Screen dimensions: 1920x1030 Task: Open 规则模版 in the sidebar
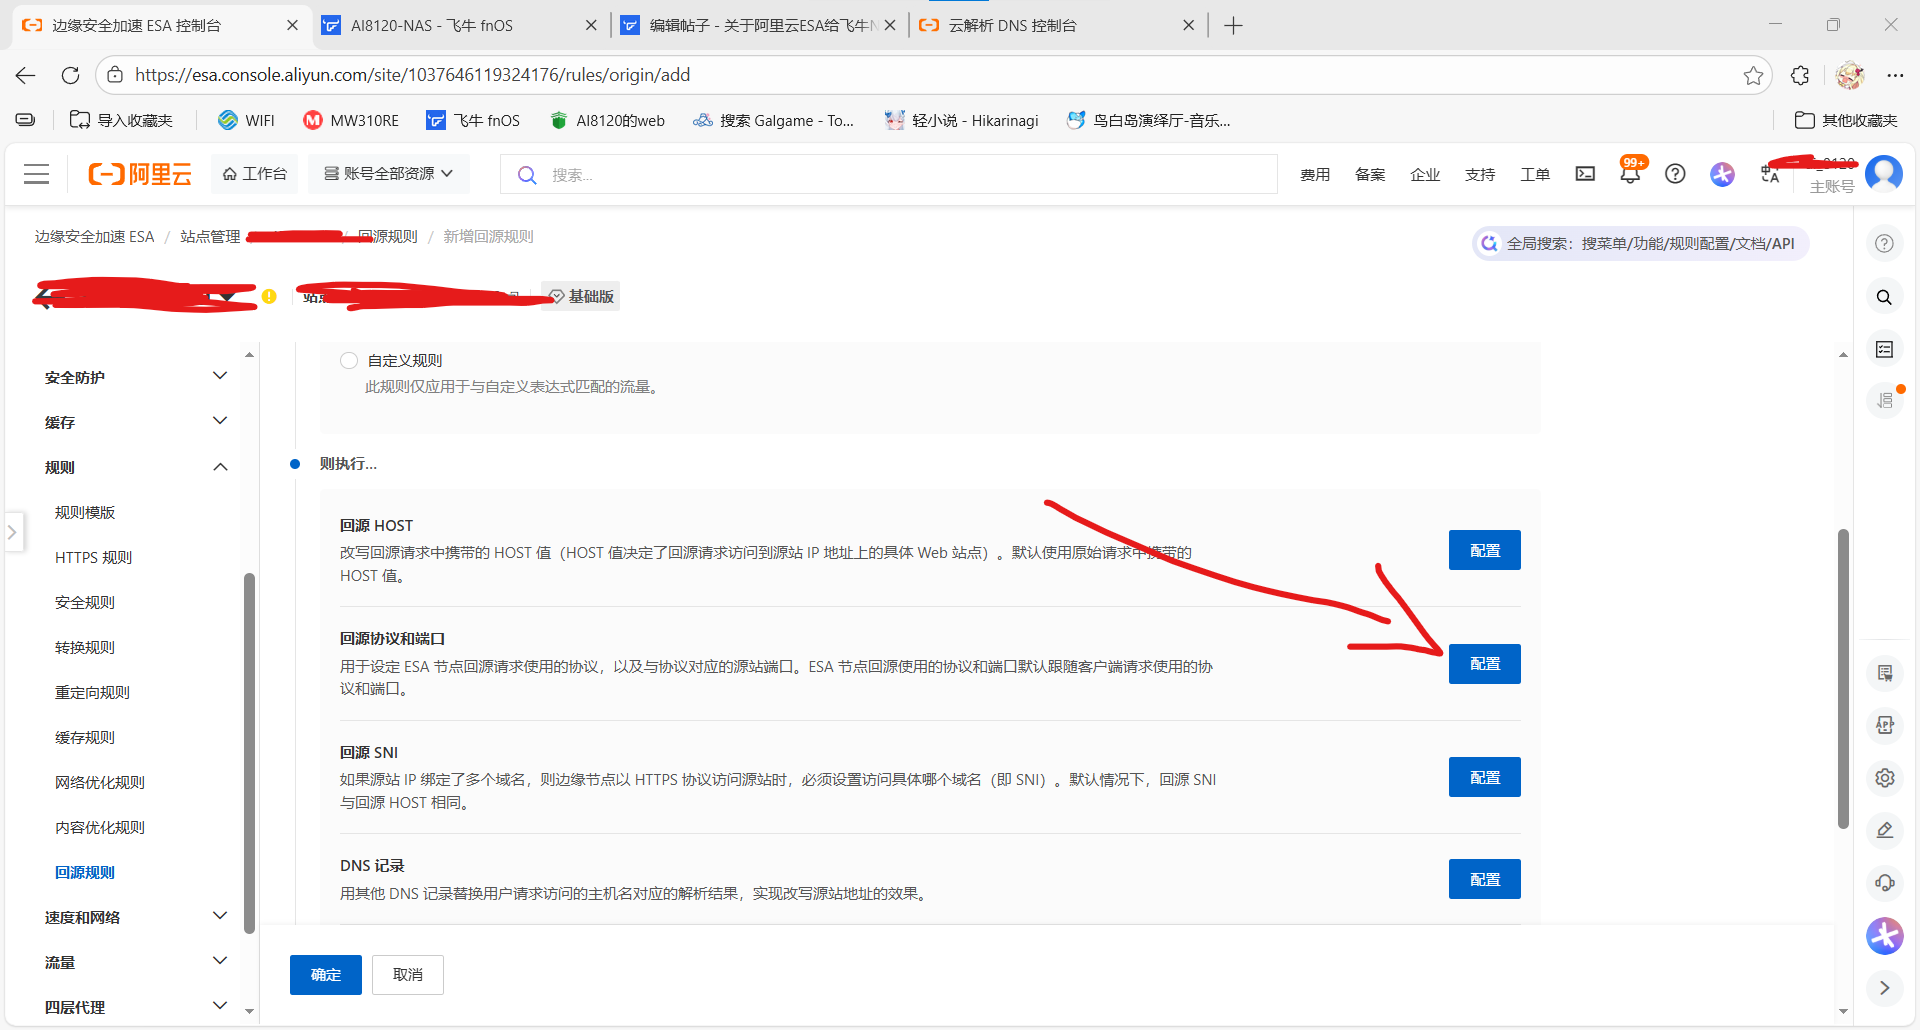(x=85, y=512)
